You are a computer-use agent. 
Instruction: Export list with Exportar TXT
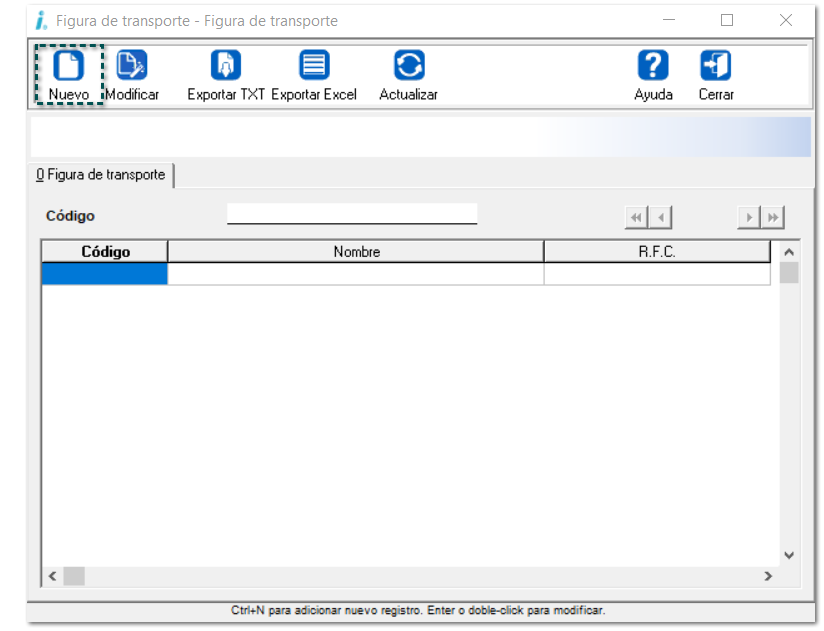pos(226,66)
